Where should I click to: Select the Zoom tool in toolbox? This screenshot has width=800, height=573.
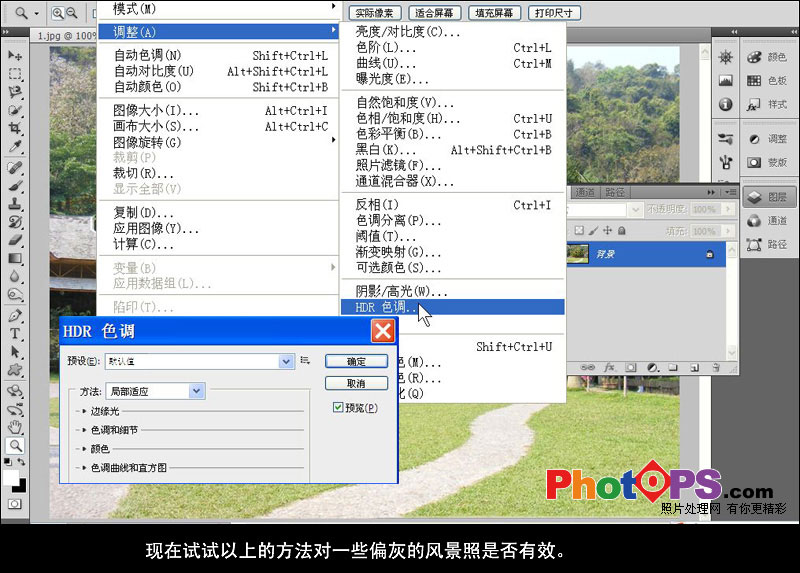(x=15, y=445)
